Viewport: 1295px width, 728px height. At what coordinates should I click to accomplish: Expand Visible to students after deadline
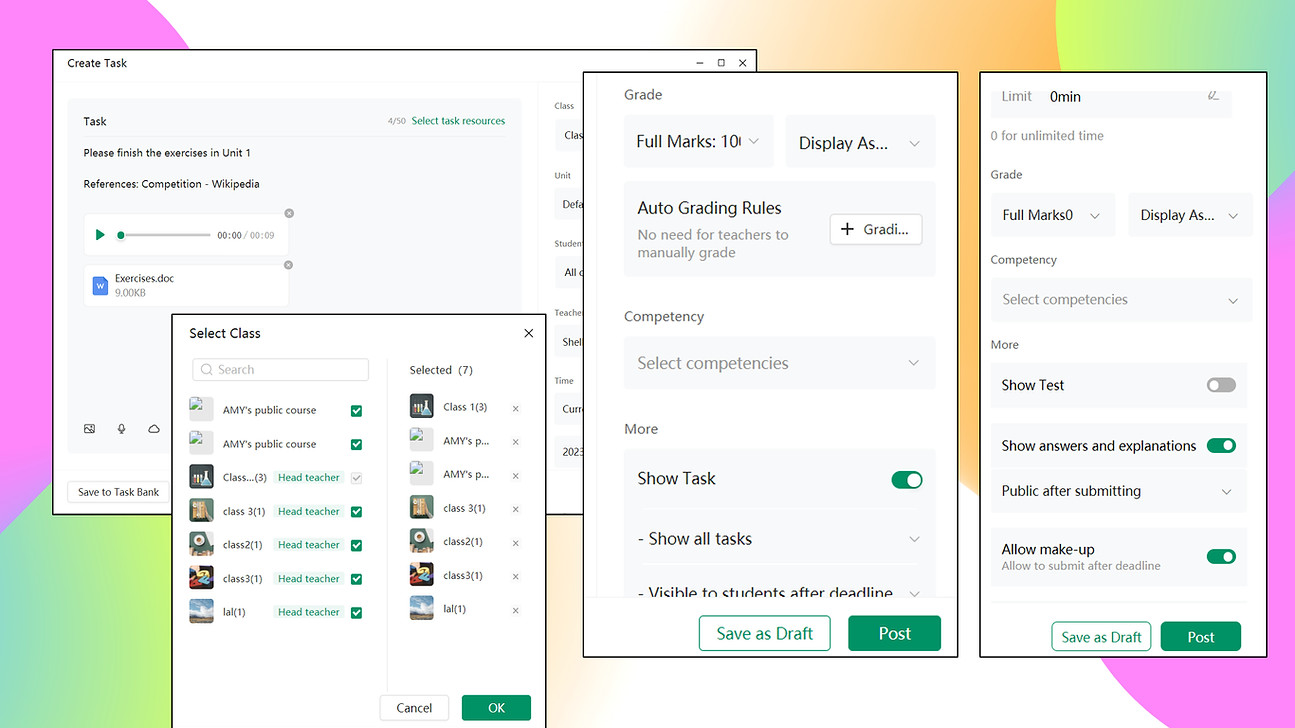click(779, 591)
